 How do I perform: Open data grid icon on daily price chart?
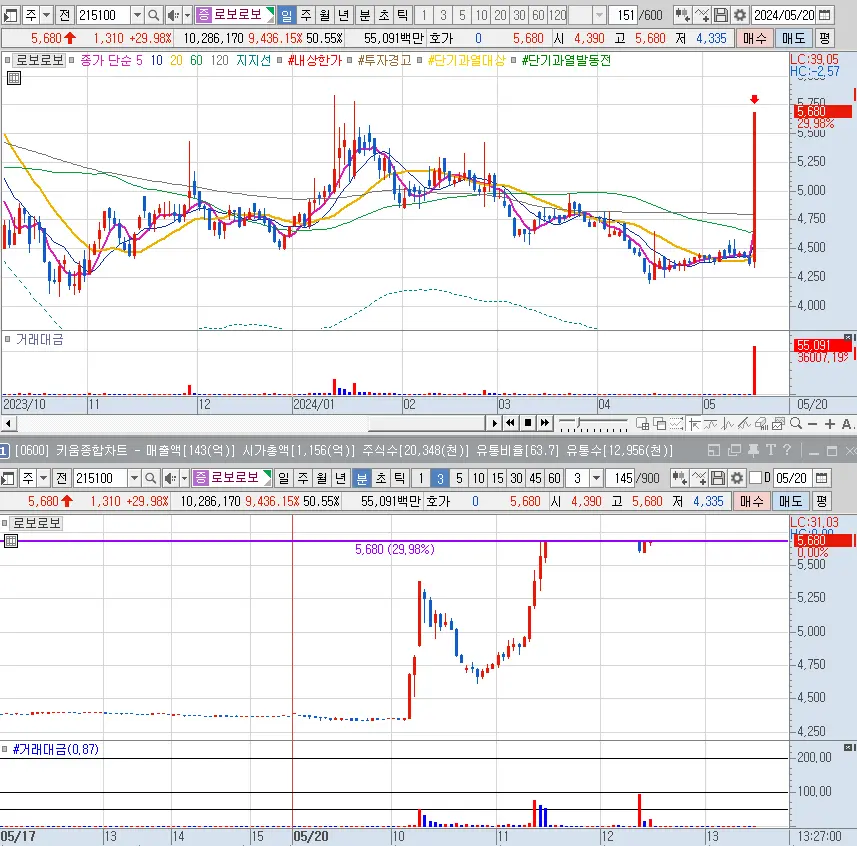[14, 78]
